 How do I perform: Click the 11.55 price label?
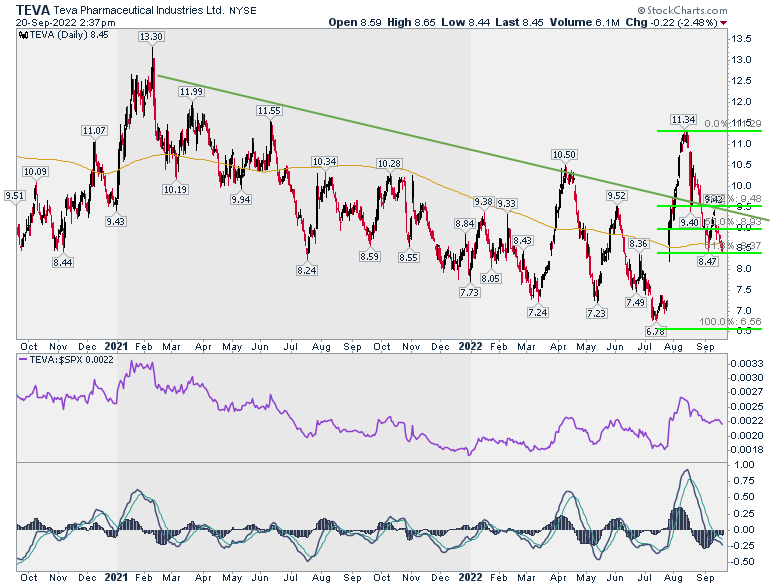[x=269, y=110]
